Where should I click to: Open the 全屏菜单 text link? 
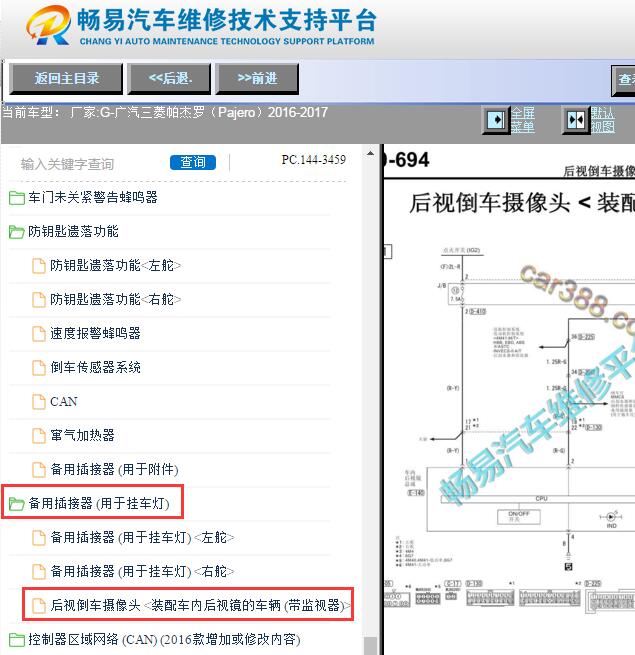[523, 120]
